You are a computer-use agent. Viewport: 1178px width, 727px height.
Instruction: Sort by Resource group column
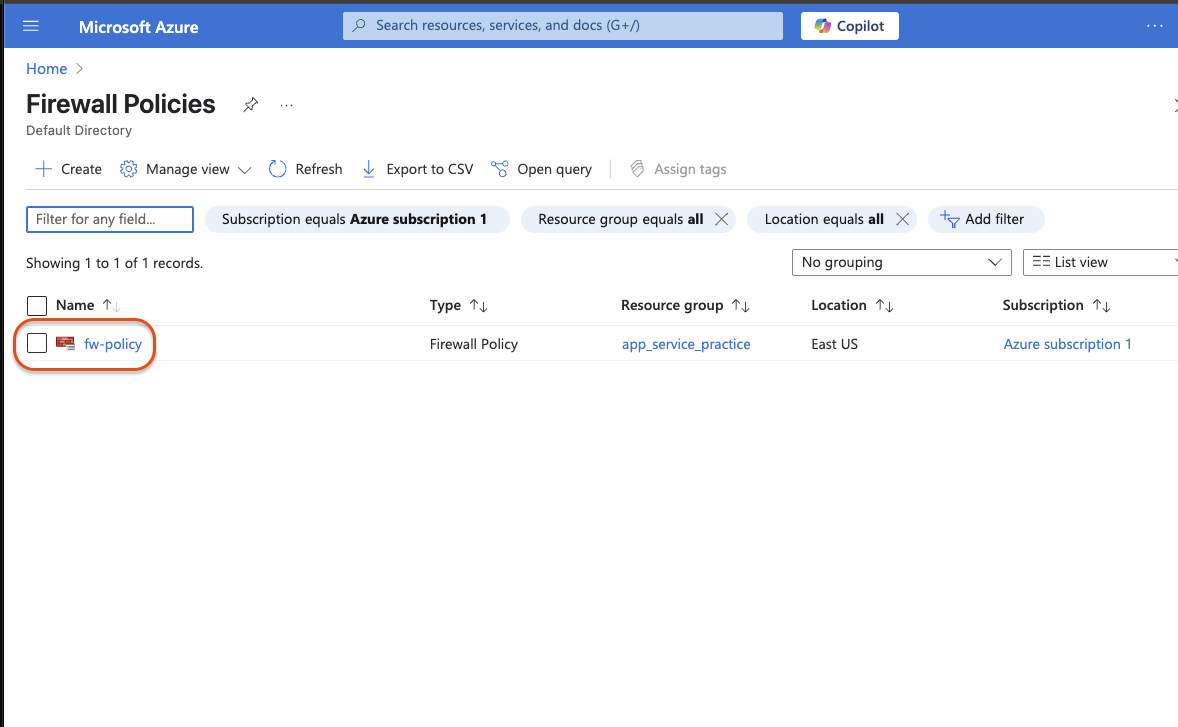pos(685,305)
